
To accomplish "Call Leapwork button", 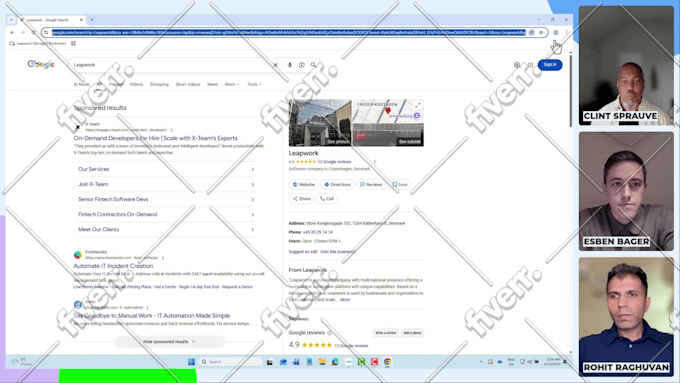I will [x=327, y=199].
